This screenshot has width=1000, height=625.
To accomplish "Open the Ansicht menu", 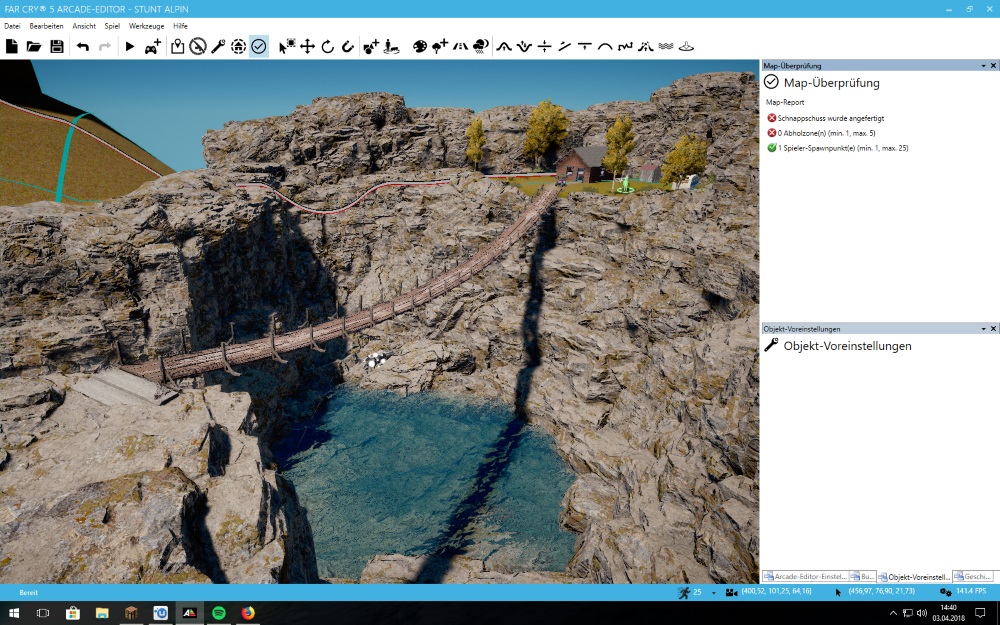I will pyautogui.click(x=84, y=25).
